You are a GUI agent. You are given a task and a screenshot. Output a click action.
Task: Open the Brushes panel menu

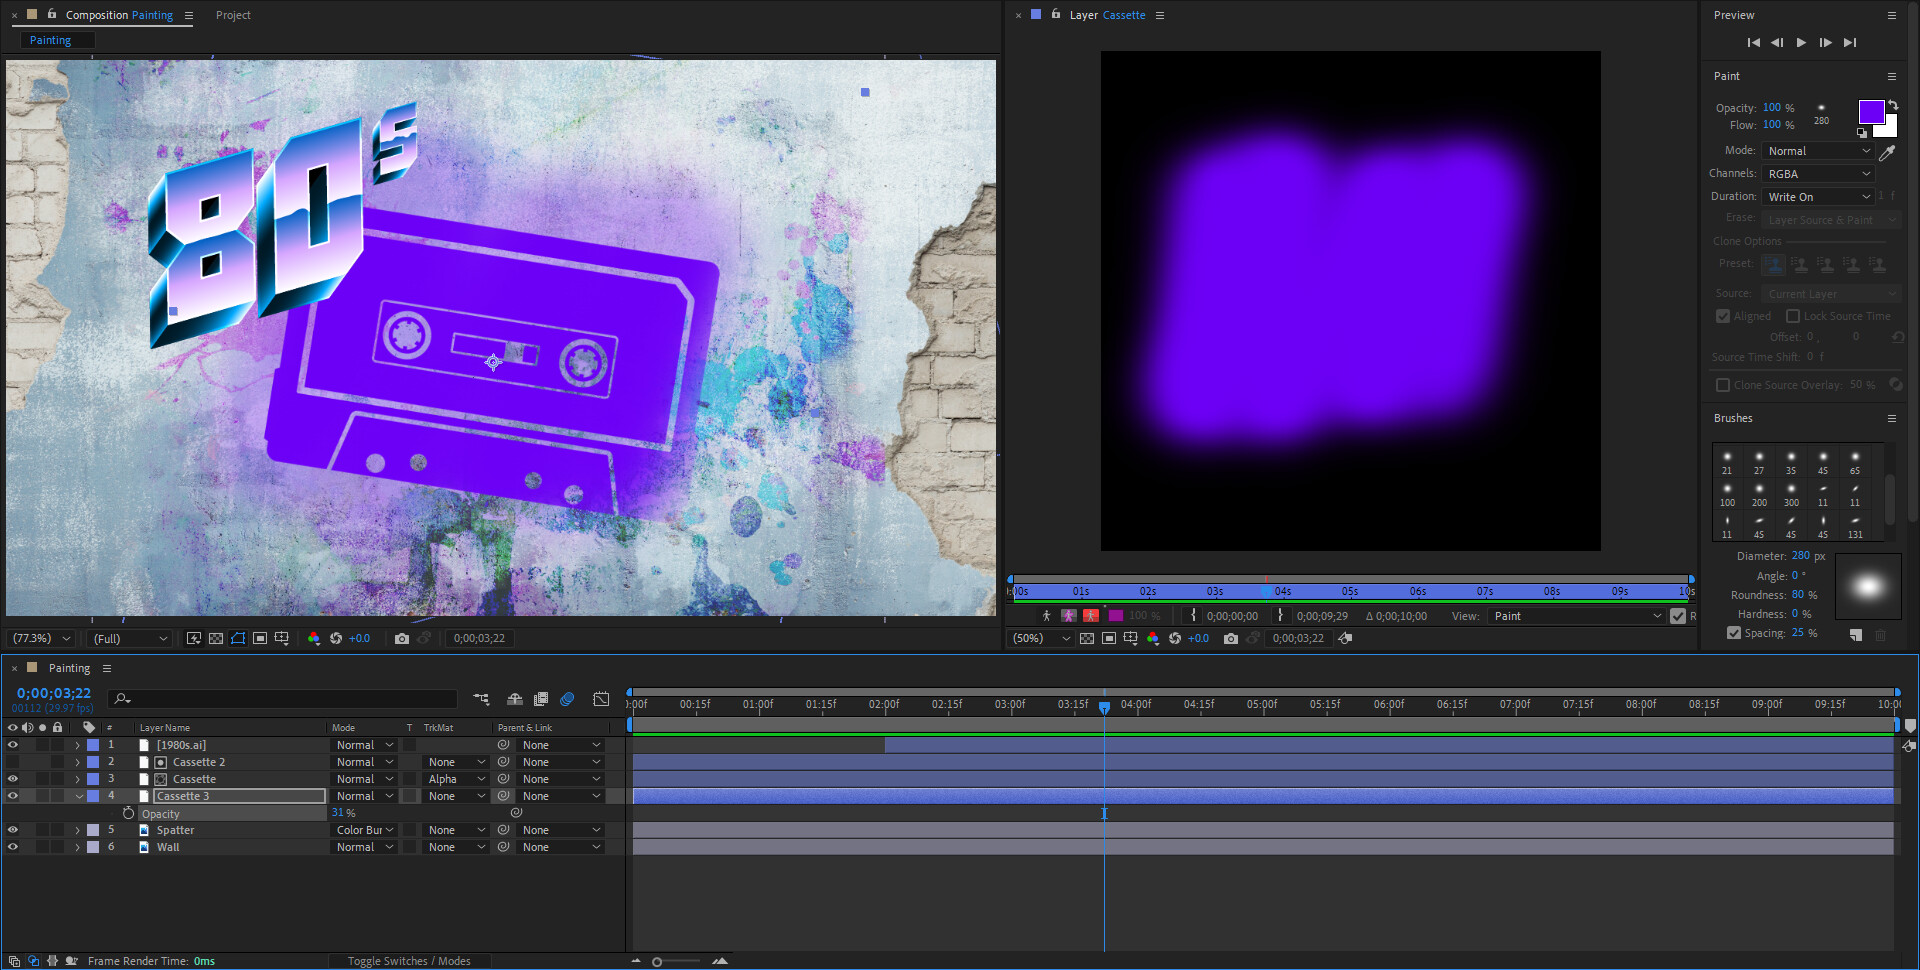point(1892,419)
